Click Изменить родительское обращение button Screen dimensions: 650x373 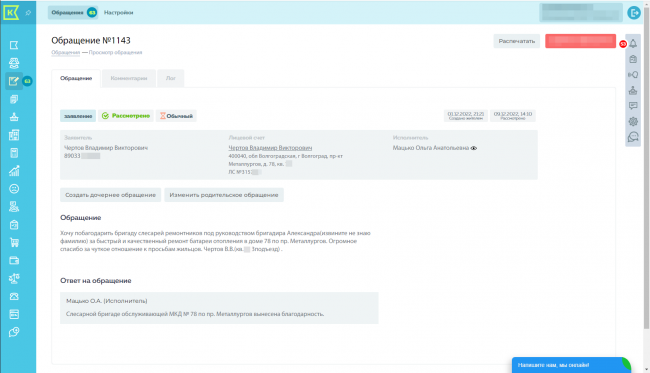coord(224,195)
